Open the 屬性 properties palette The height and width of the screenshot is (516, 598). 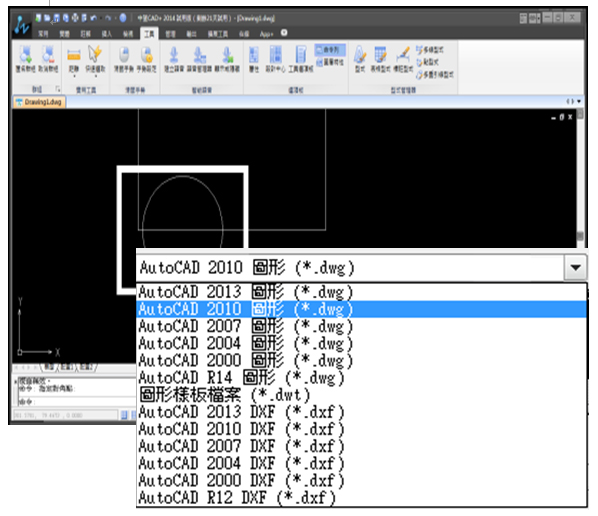[x=254, y=58]
